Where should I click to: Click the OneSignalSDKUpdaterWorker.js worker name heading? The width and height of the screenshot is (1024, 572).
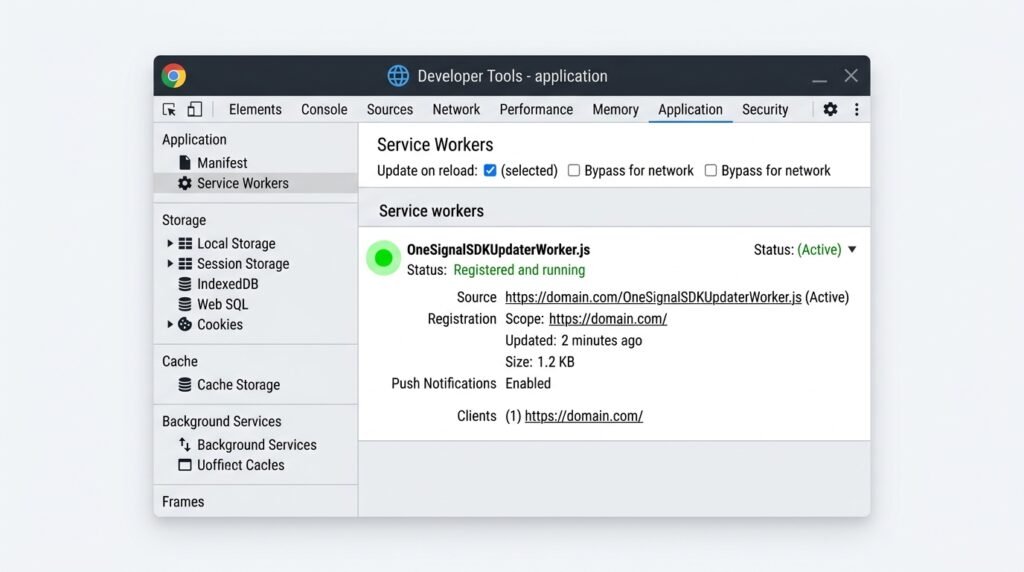[498, 249]
